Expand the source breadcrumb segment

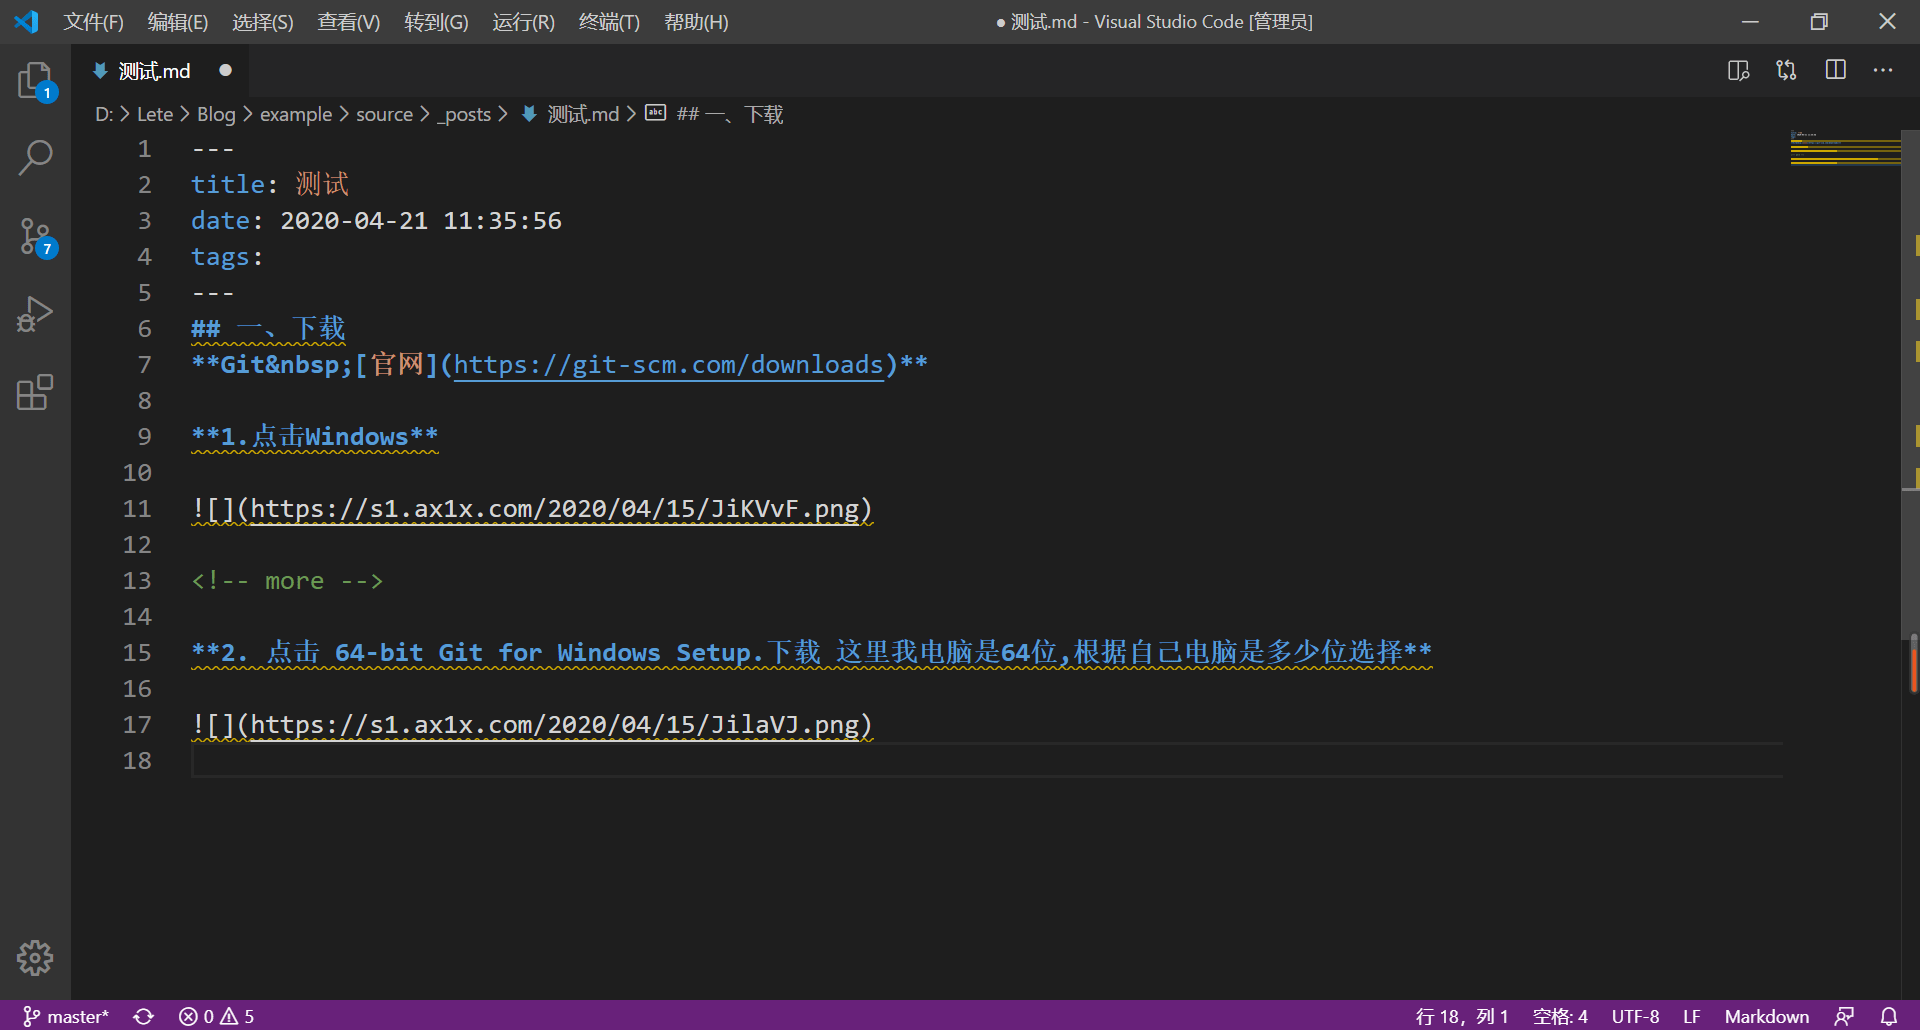(384, 114)
